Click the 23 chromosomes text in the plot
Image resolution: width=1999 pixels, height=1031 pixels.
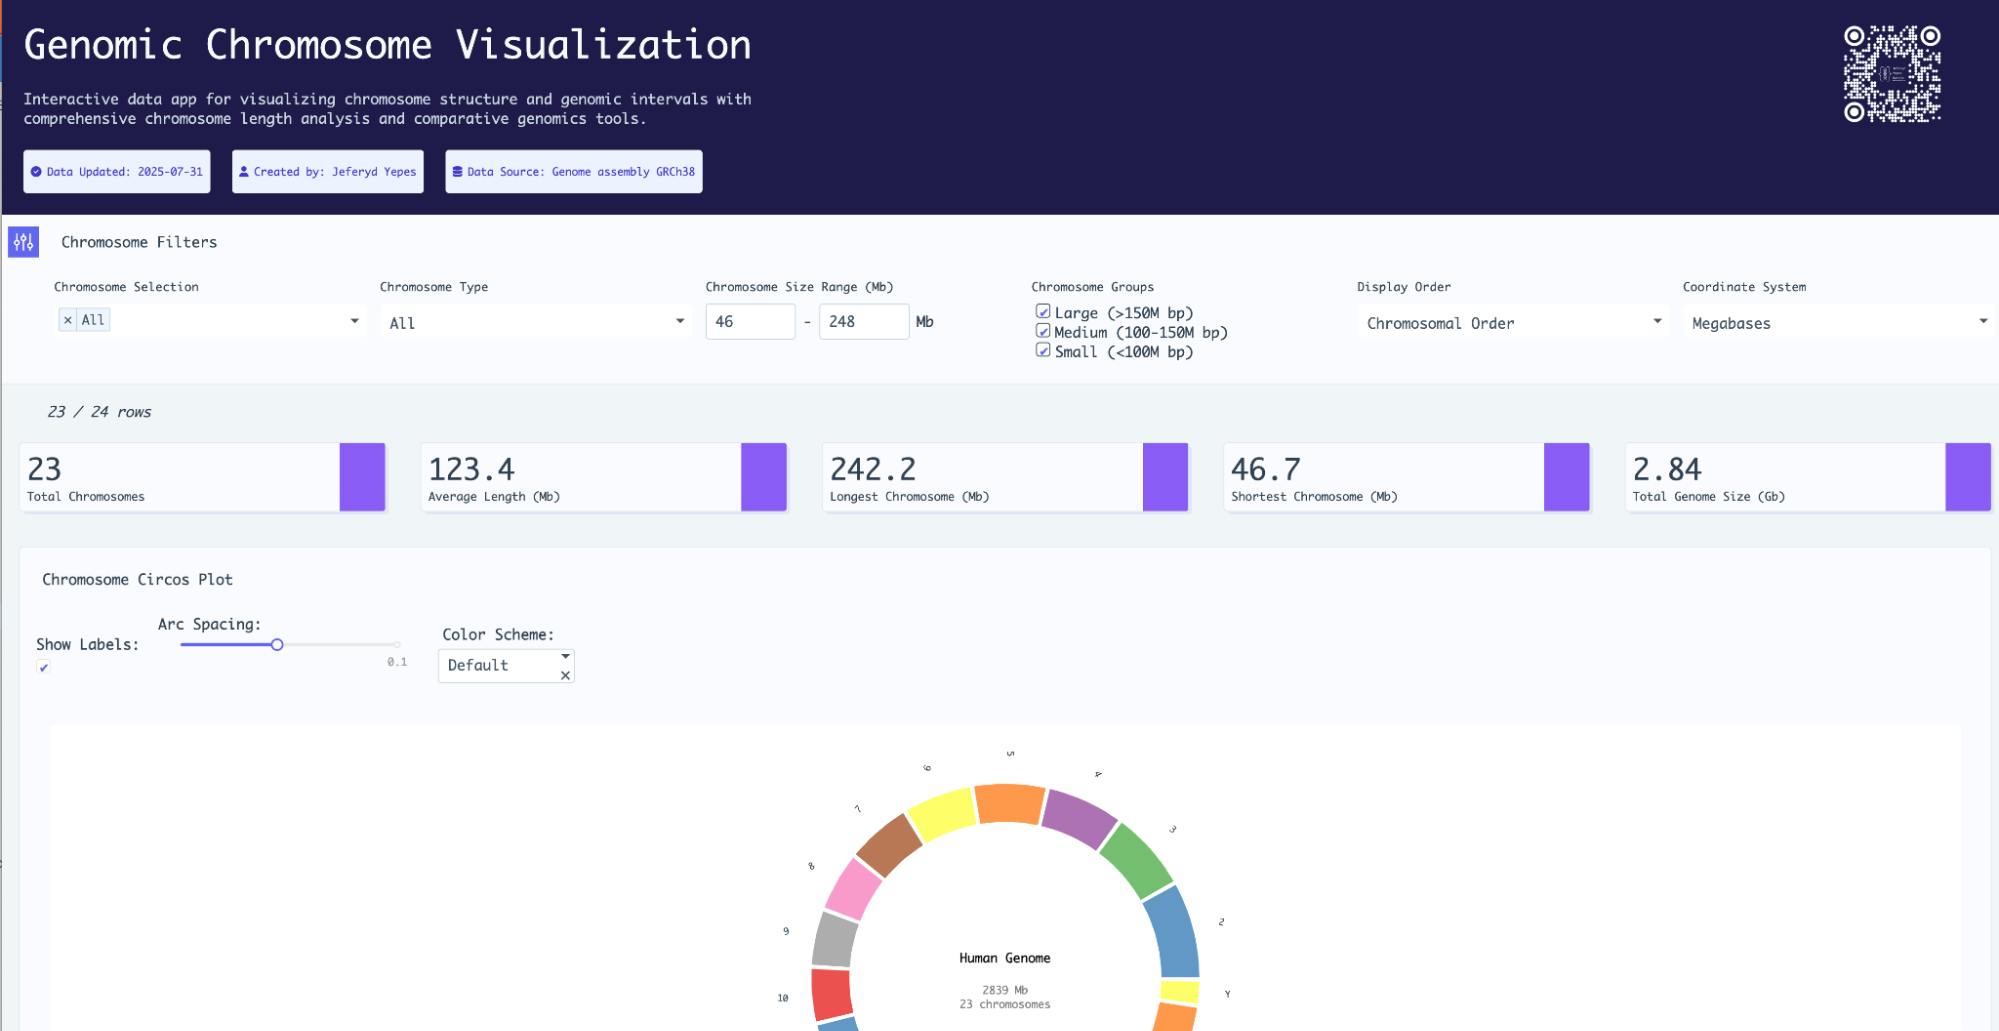coord(1005,1004)
